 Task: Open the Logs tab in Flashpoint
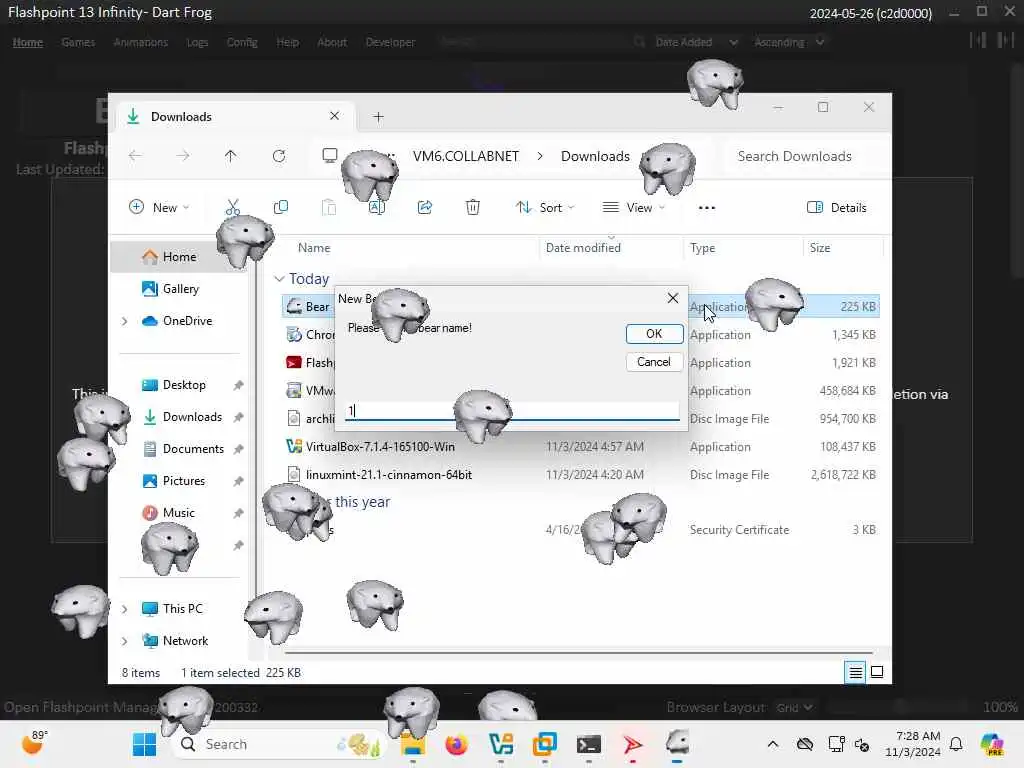coord(197,42)
